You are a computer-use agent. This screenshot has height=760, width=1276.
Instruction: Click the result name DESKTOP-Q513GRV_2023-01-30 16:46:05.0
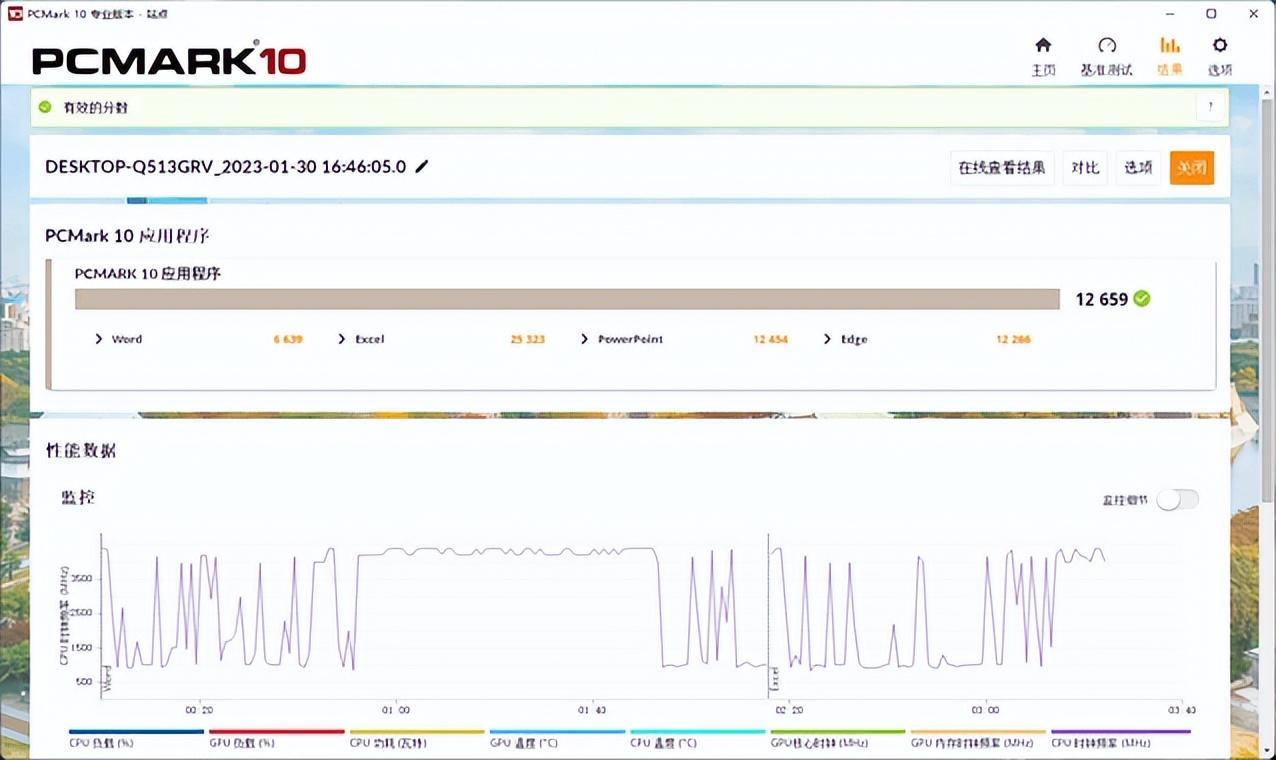[226, 167]
